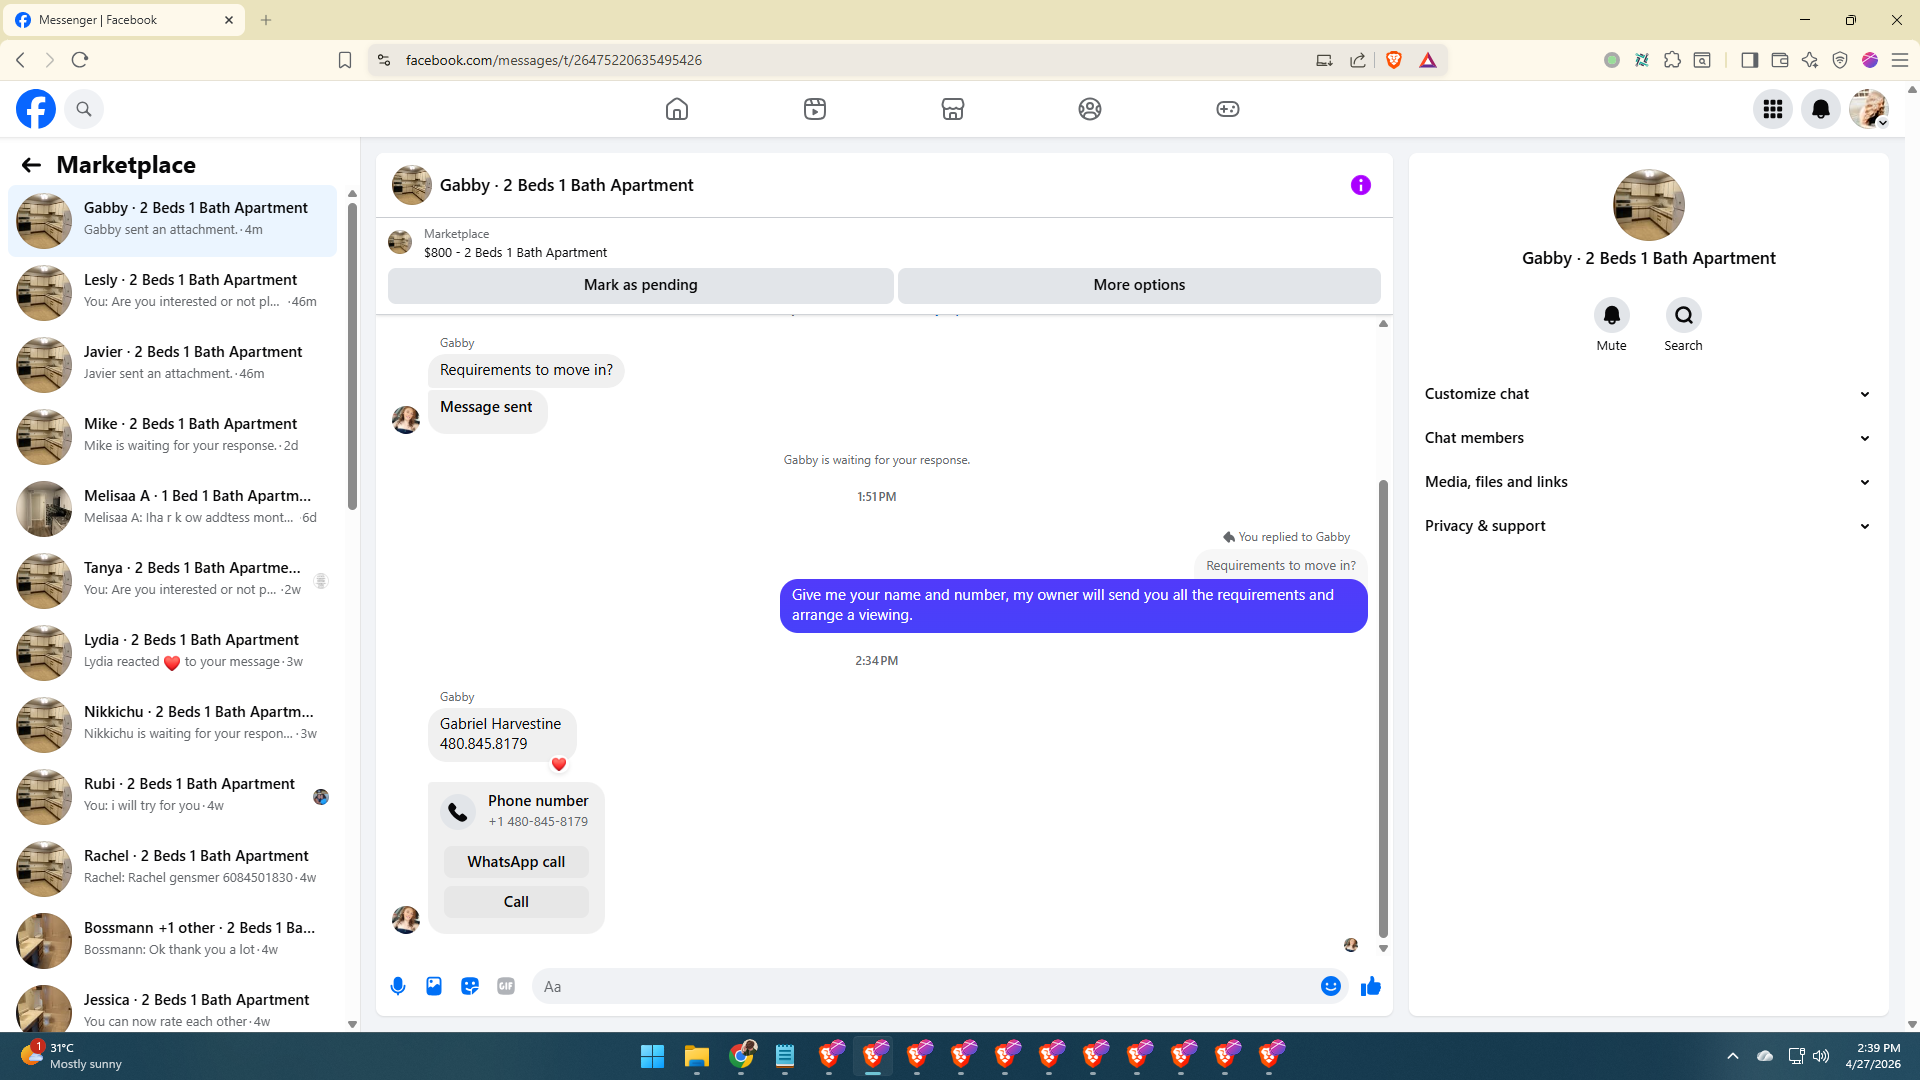
Task: Bookmark this page with the bookmark icon
Action: [345, 60]
